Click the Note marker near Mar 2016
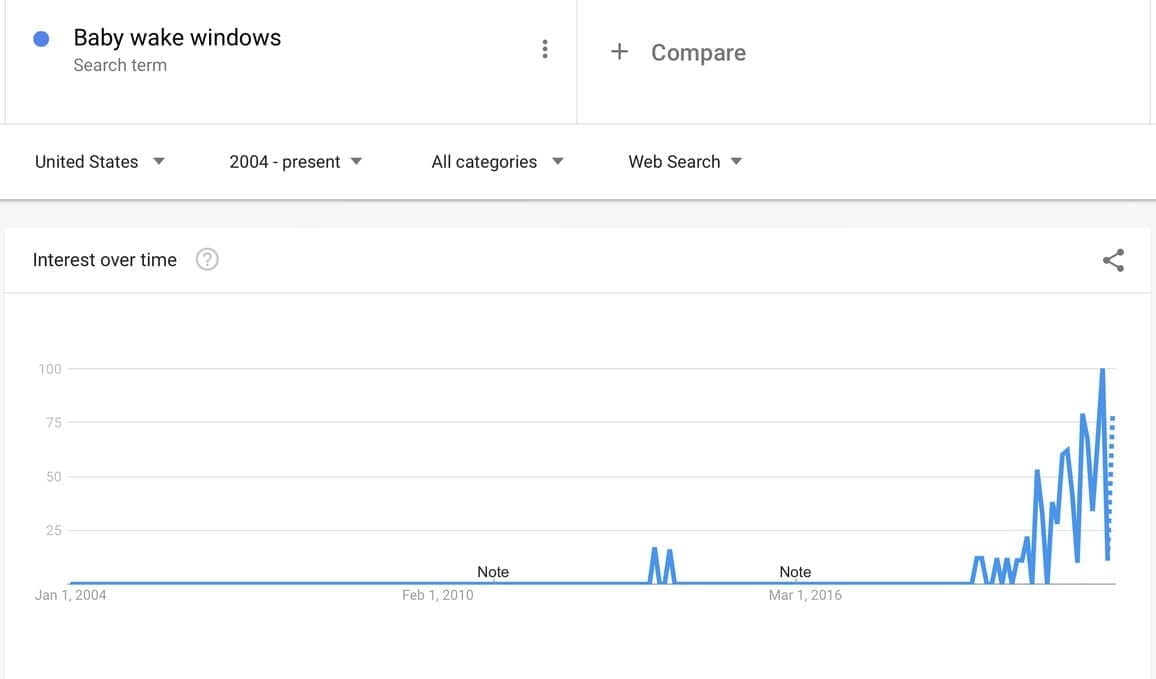This screenshot has height=679, width=1156. point(795,572)
